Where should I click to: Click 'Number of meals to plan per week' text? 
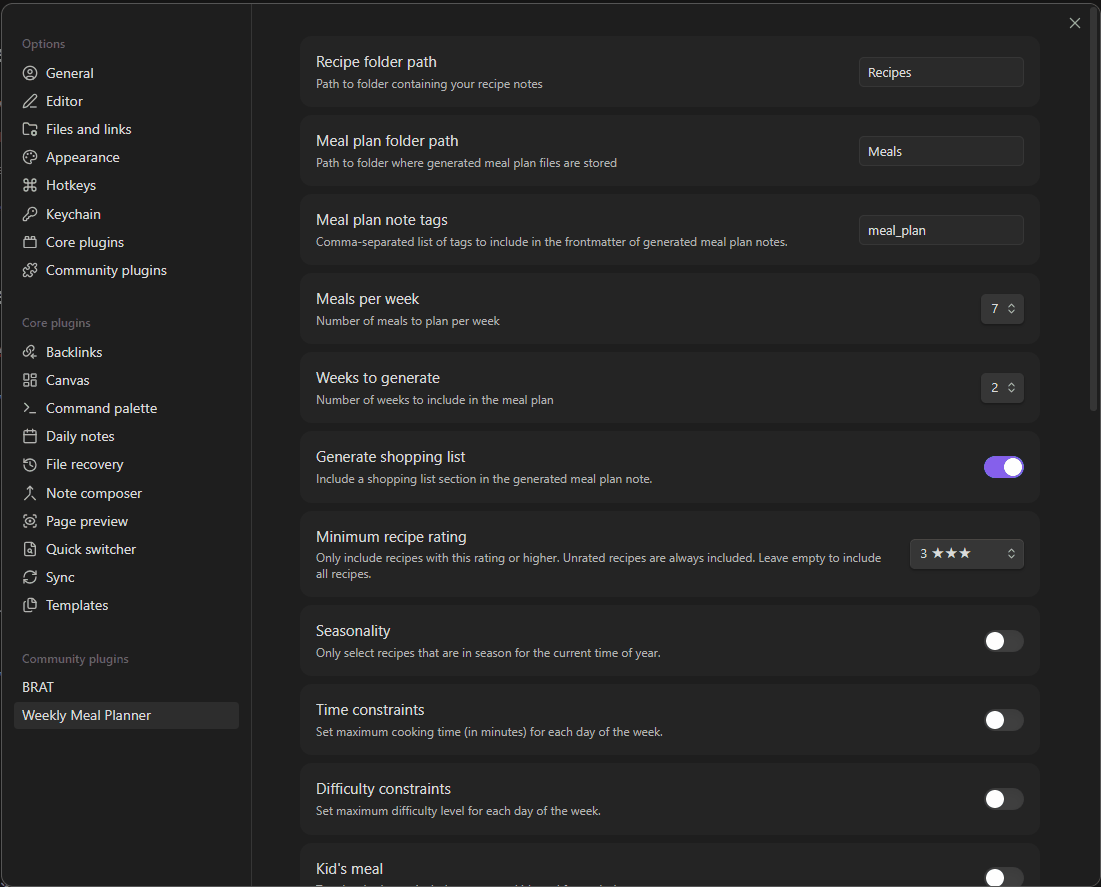click(407, 321)
